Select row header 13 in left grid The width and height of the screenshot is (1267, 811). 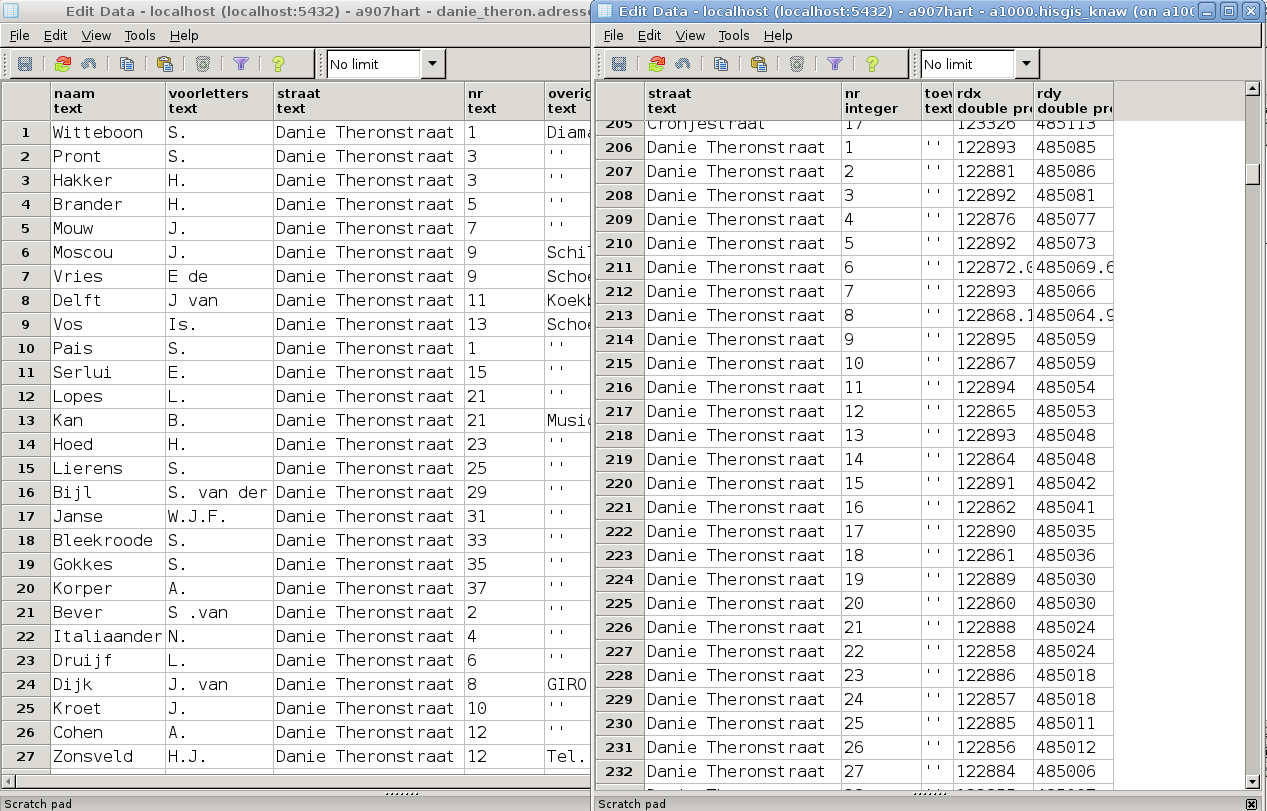pyautogui.click(x=26, y=420)
